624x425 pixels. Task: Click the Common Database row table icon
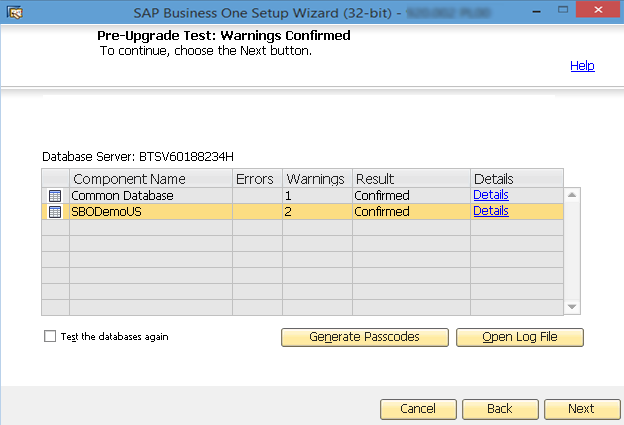point(55,196)
